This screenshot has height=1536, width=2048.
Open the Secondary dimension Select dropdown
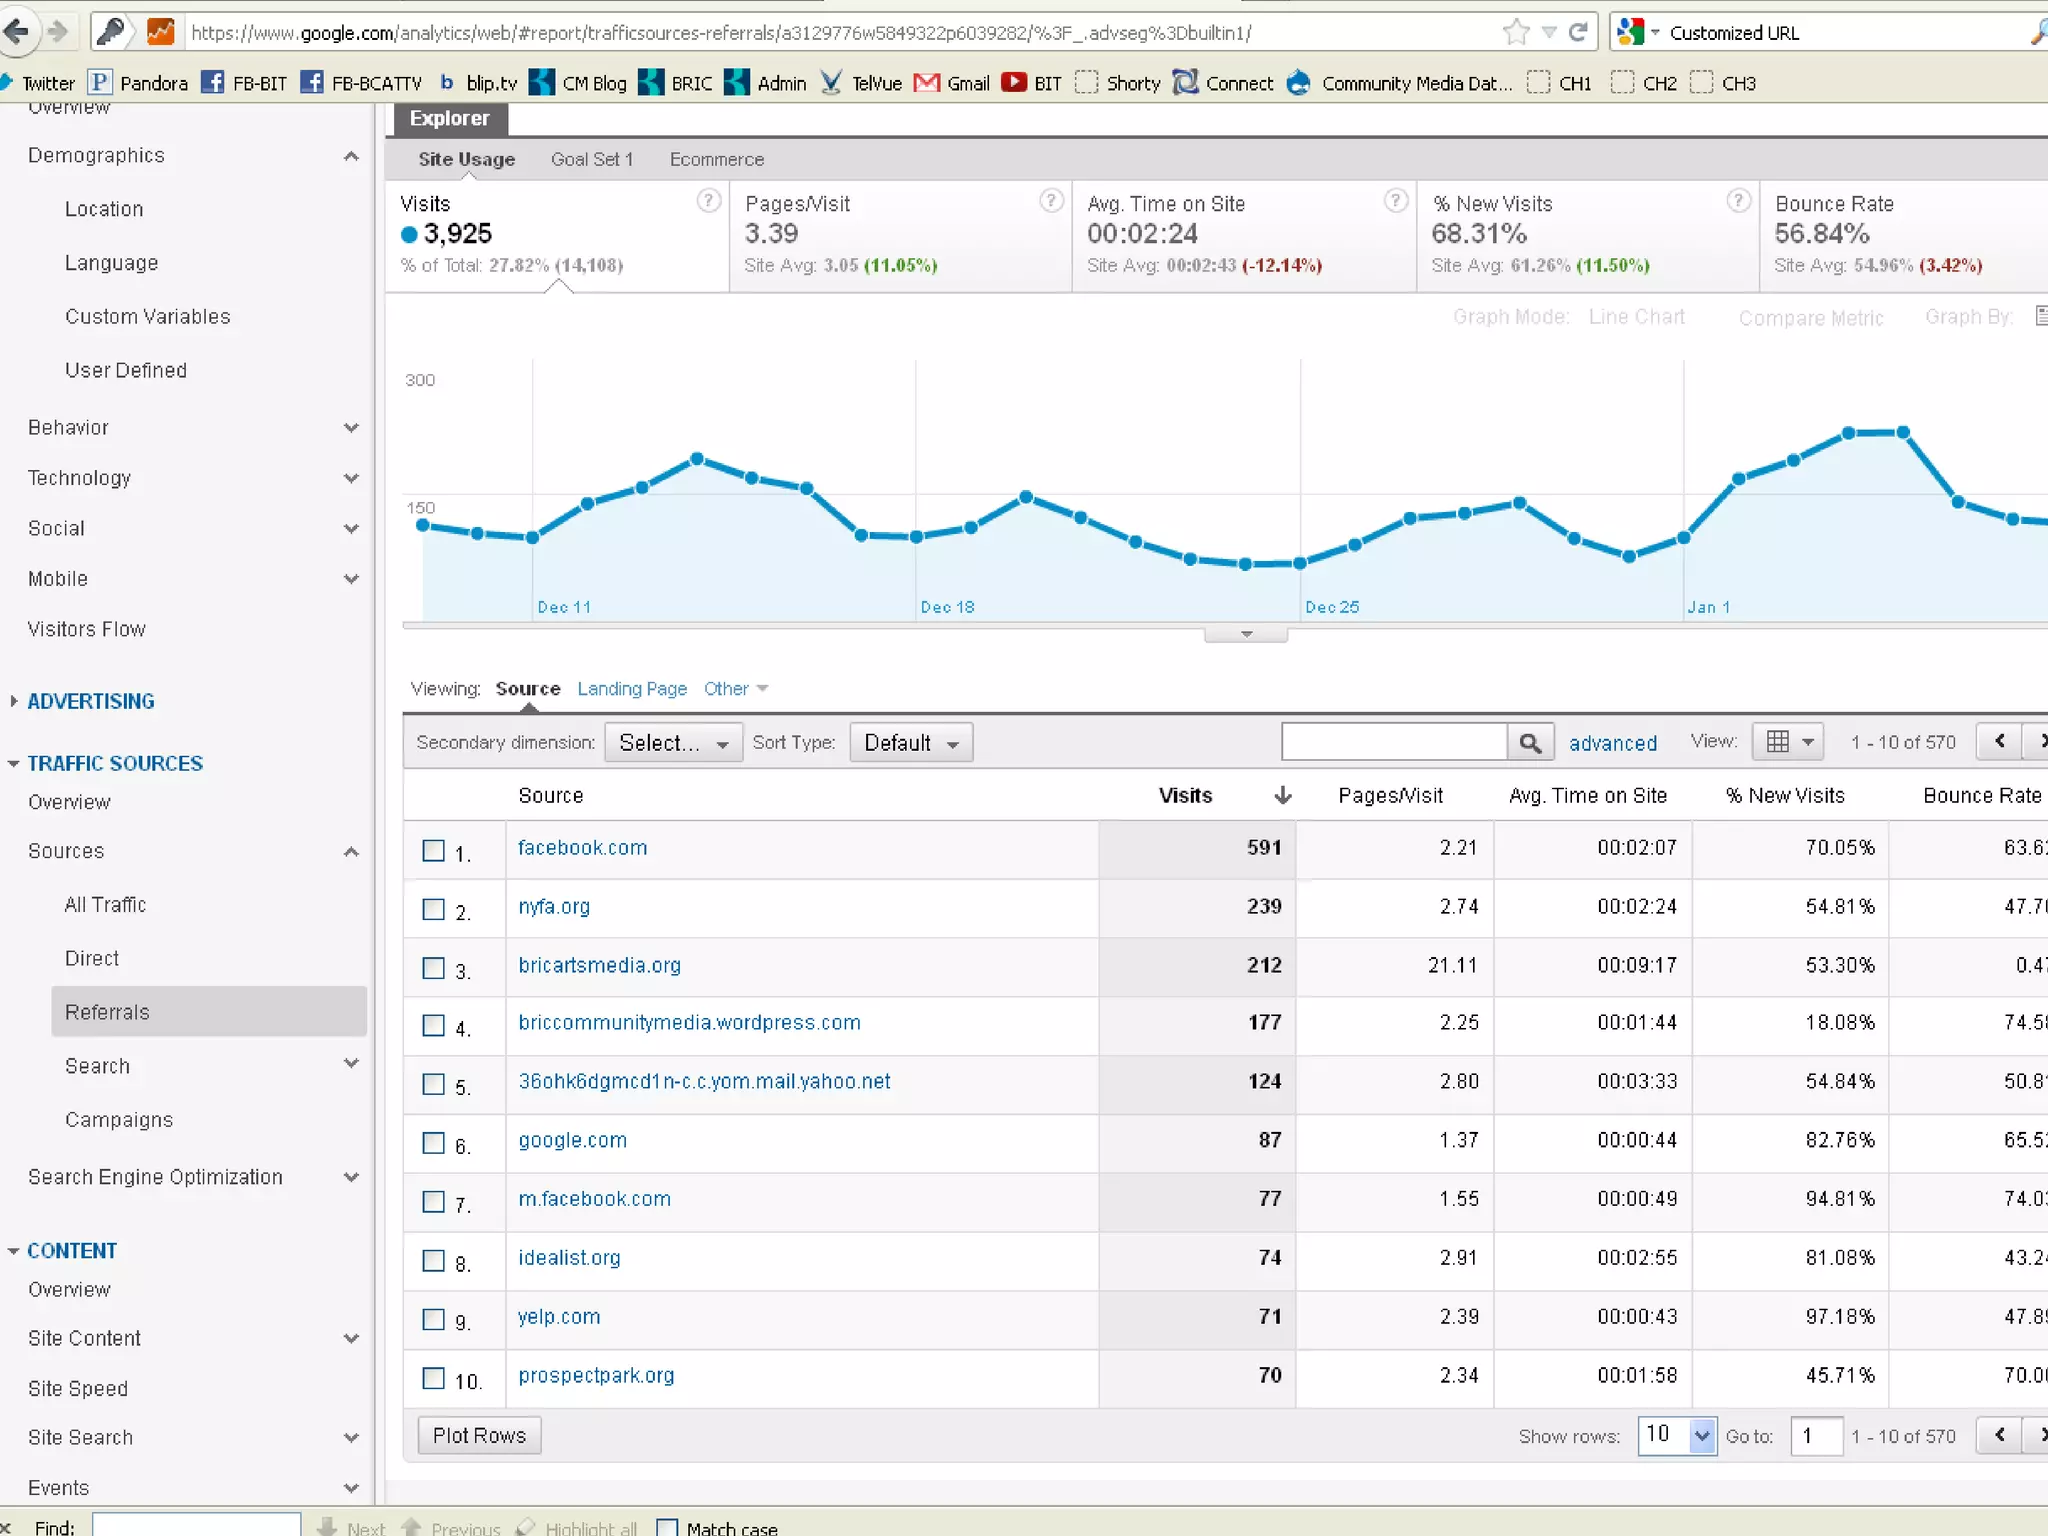coord(673,743)
